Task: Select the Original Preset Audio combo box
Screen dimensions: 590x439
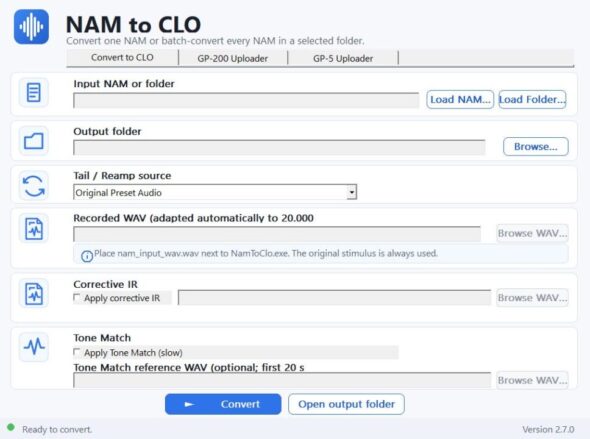Action: click(215, 192)
